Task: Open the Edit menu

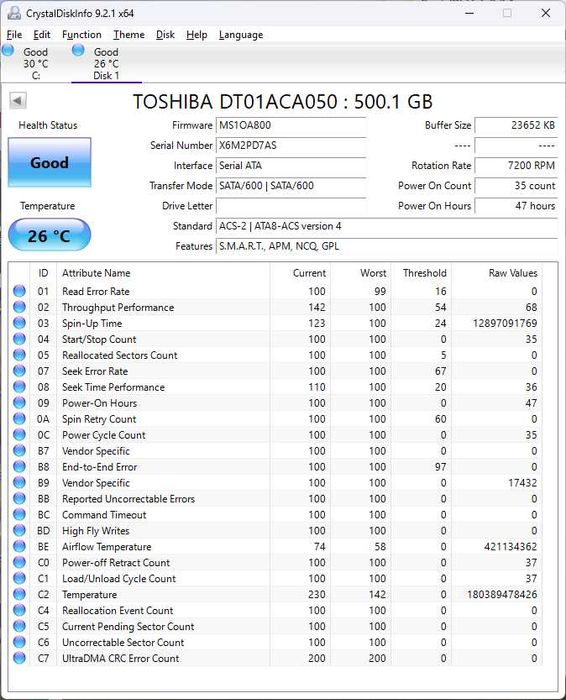Action: (42, 34)
